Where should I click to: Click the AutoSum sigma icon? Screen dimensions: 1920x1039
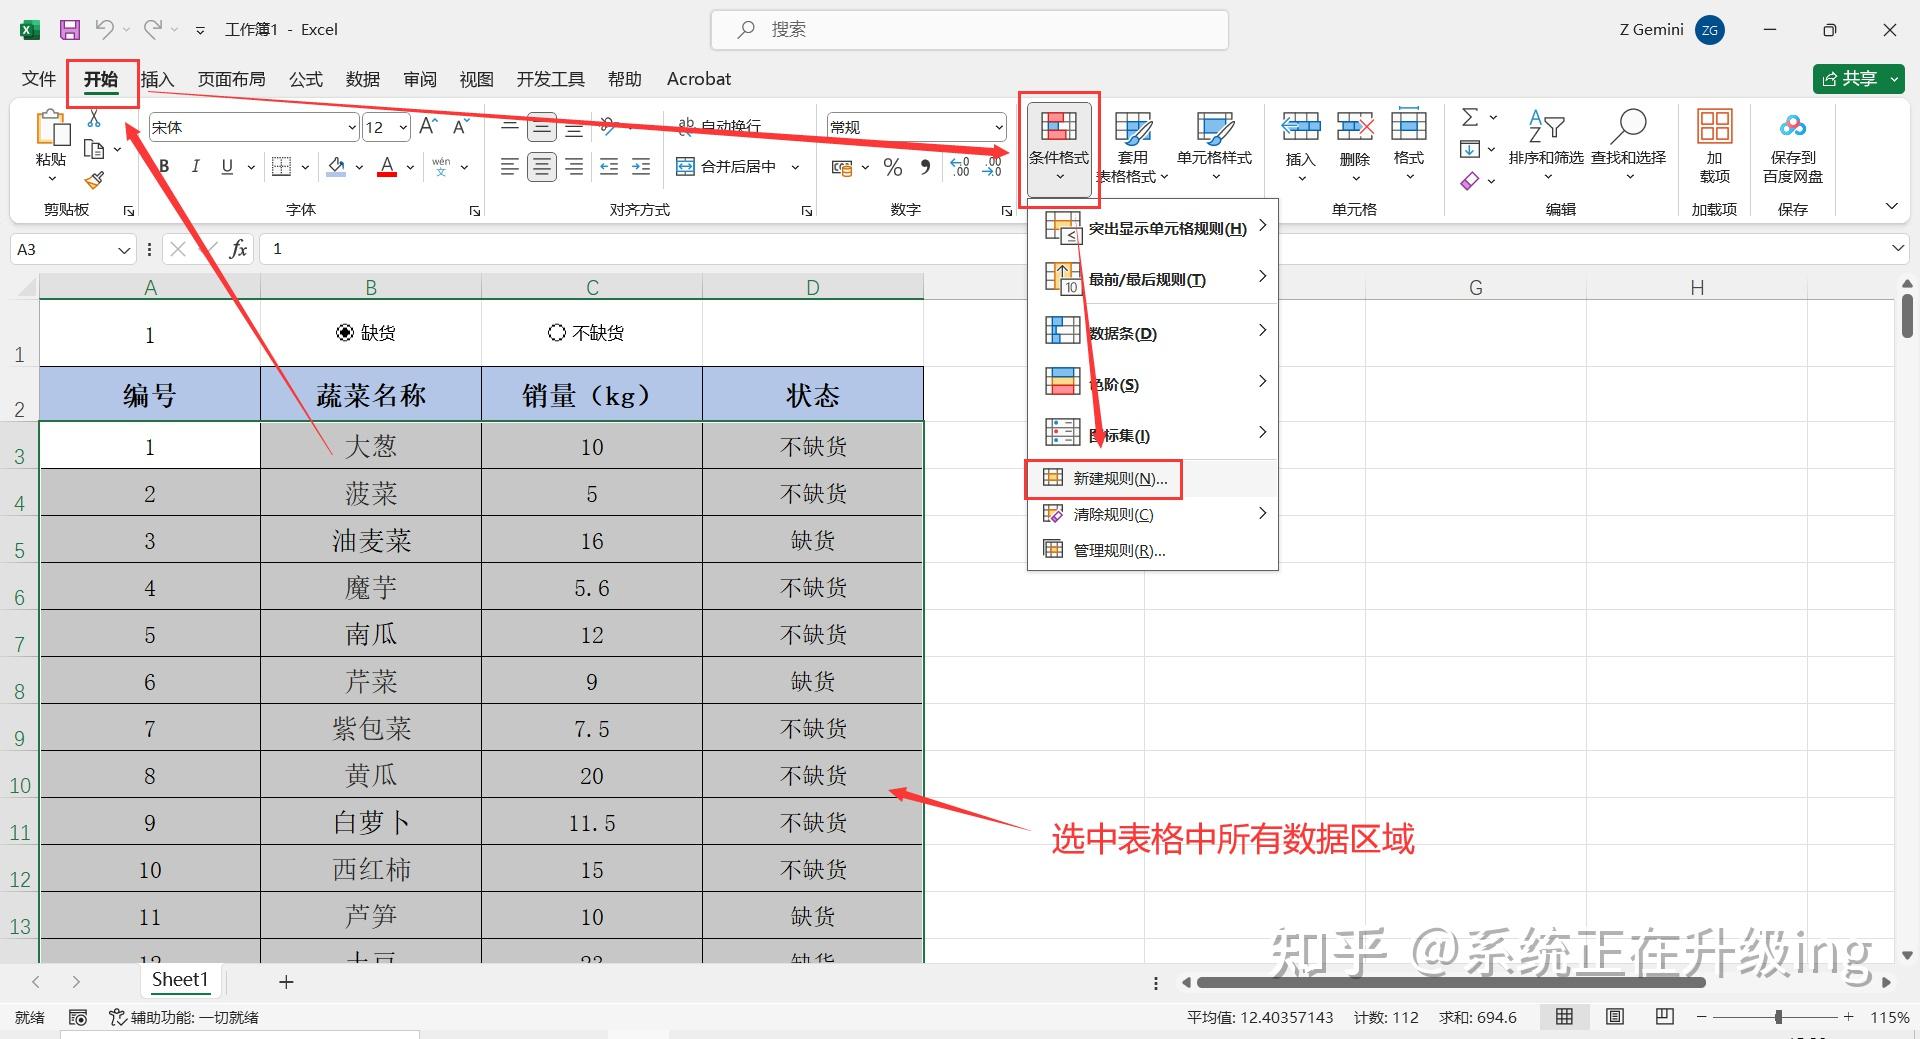(1469, 117)
